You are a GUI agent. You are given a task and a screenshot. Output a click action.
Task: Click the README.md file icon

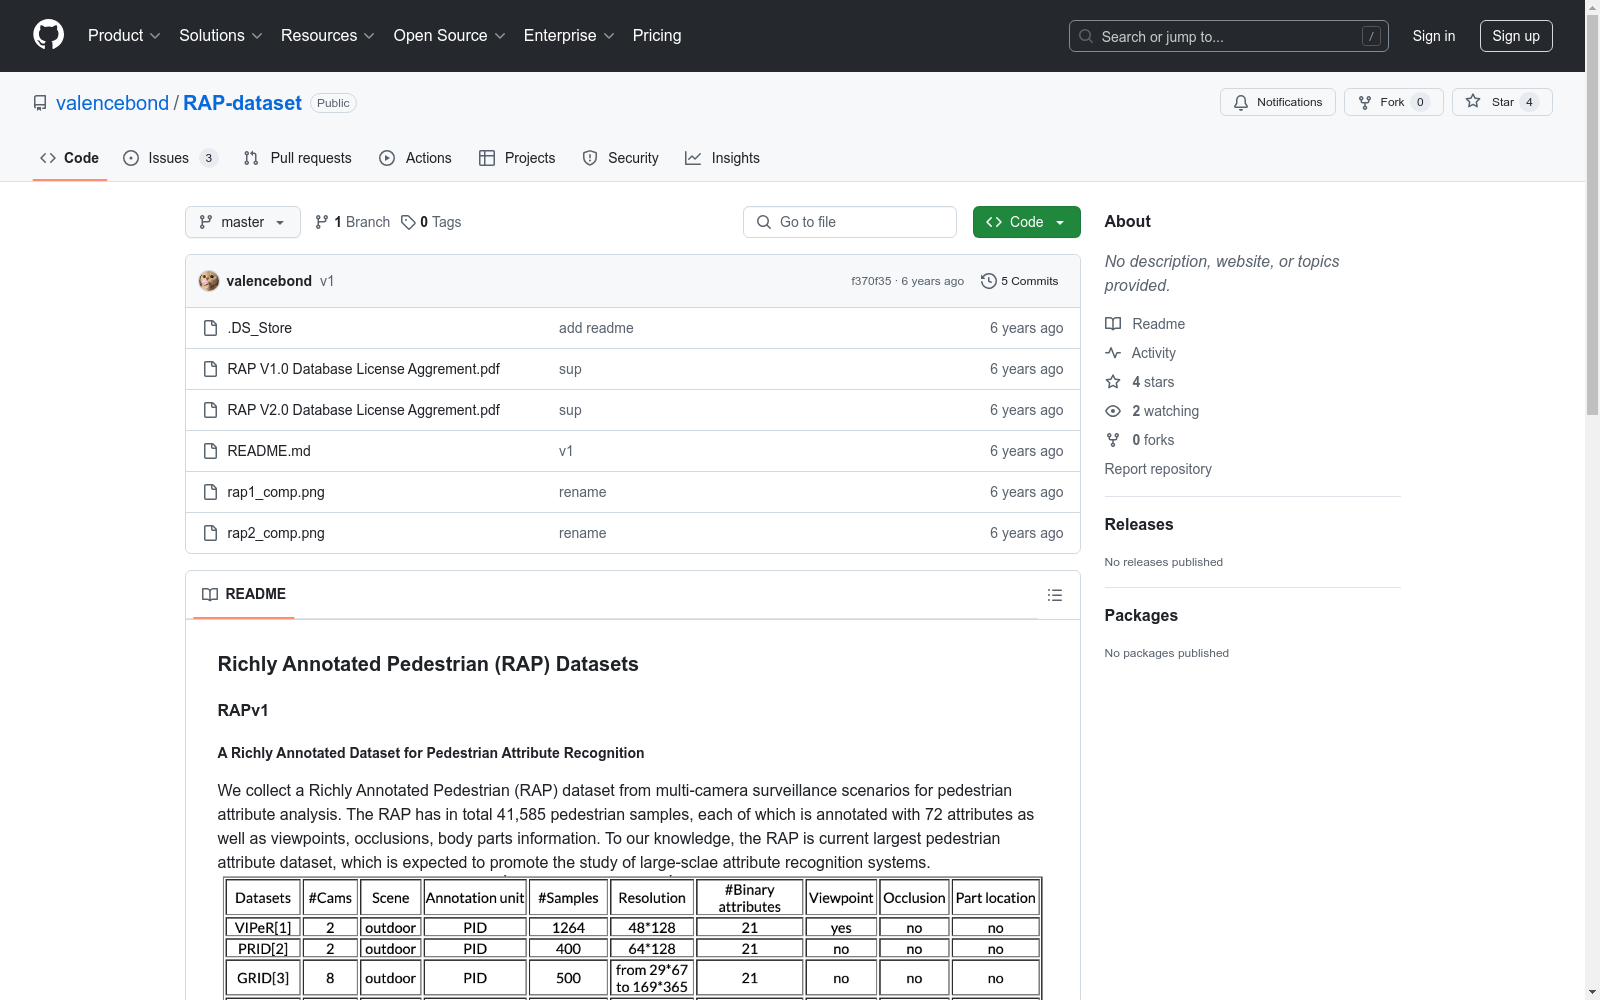pyautogui.click(x=210, y=451)
